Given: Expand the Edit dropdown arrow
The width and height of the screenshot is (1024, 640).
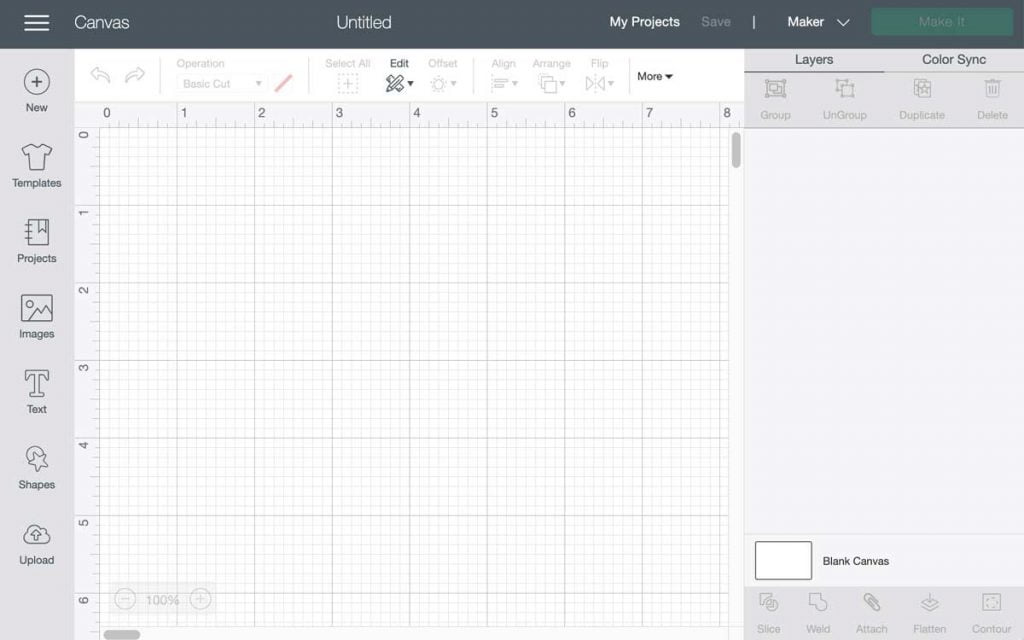Looking at the screenshot, I should click(410, 84).
